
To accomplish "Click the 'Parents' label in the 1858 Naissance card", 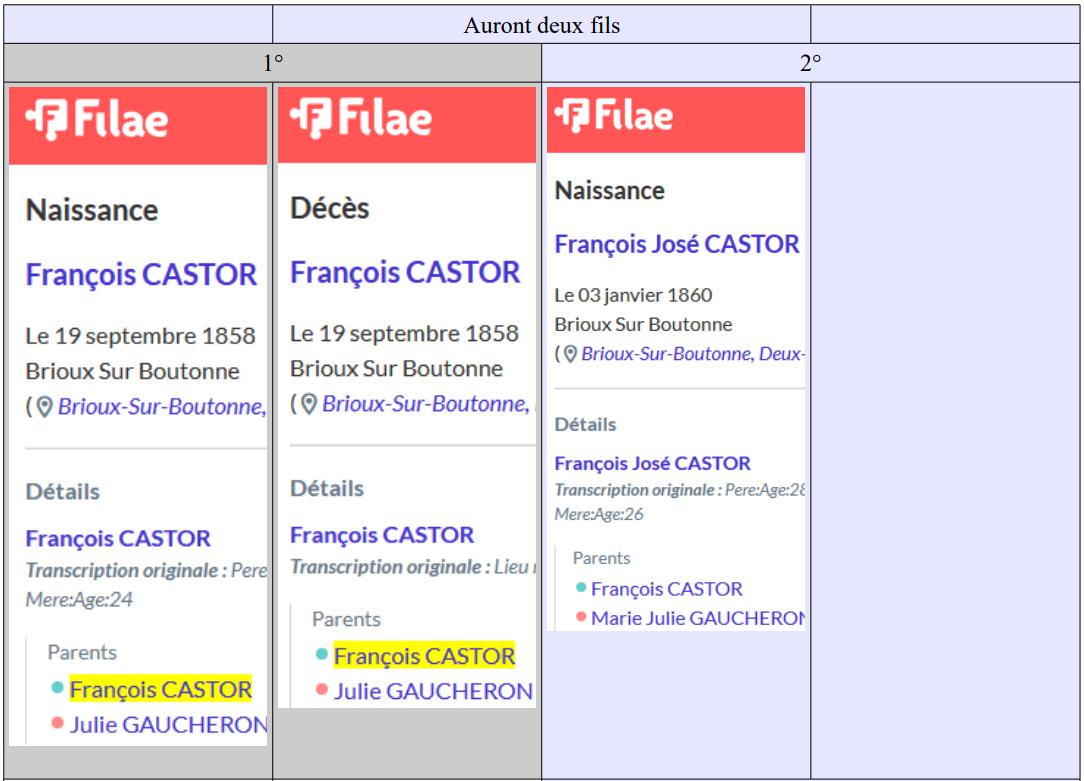I will click(x=82, y=652).
